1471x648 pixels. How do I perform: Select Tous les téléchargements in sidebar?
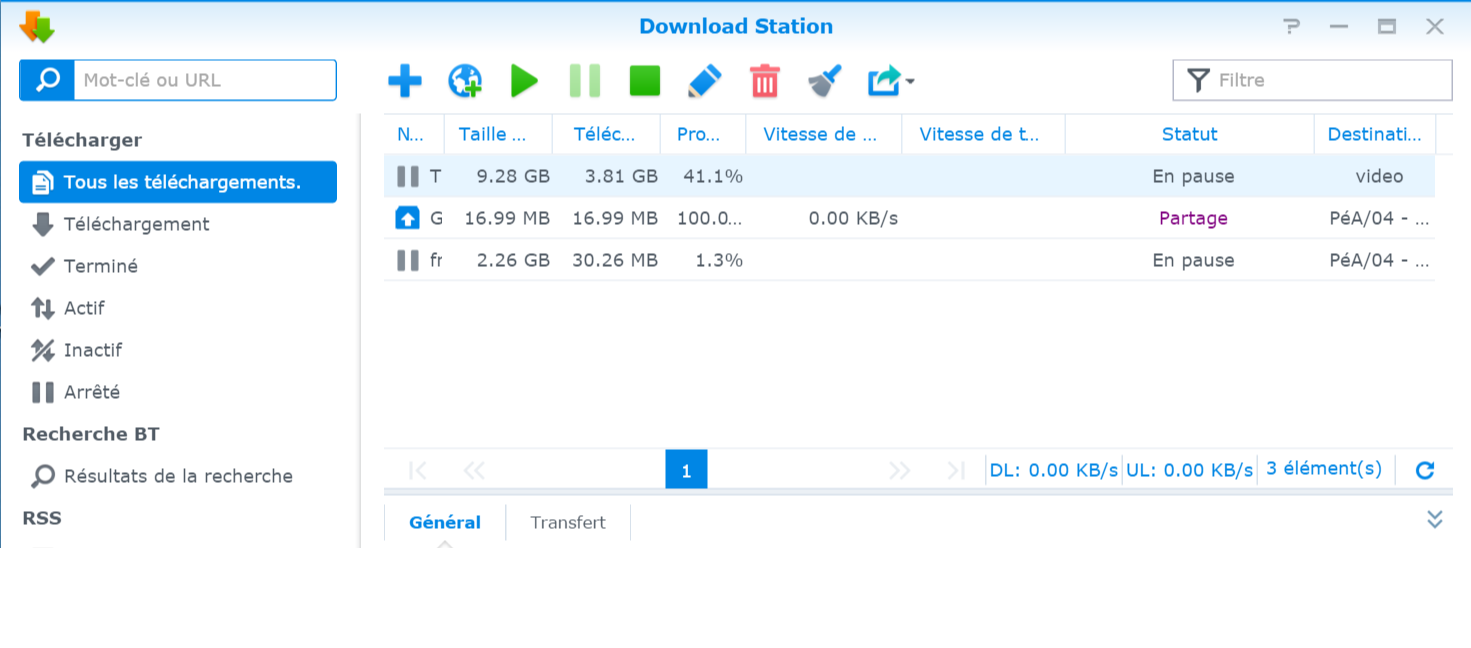point(178,182)
